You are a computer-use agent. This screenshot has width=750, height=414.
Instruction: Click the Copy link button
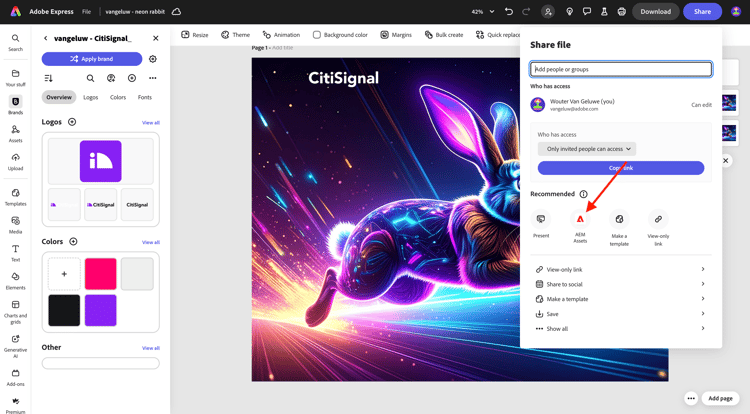pos(621,168)
